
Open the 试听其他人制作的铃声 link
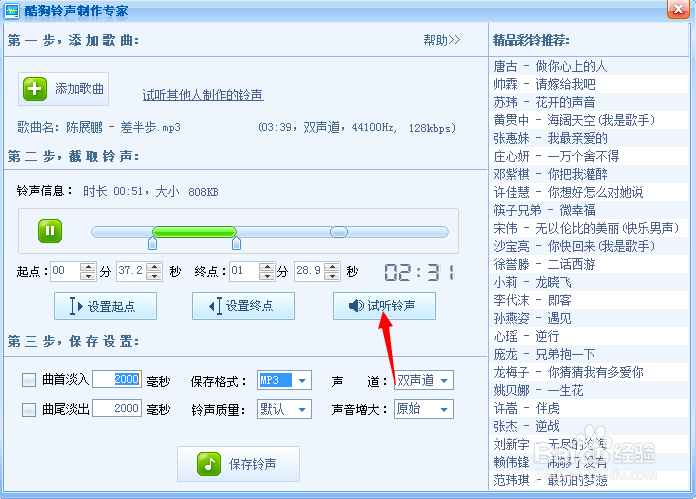(203, 95)
